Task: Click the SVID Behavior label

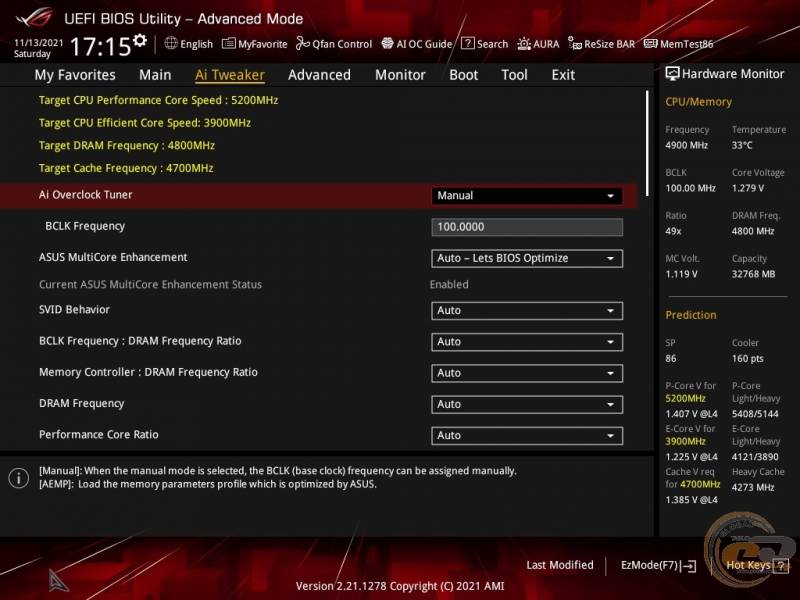Action: [x=74, y=310]
